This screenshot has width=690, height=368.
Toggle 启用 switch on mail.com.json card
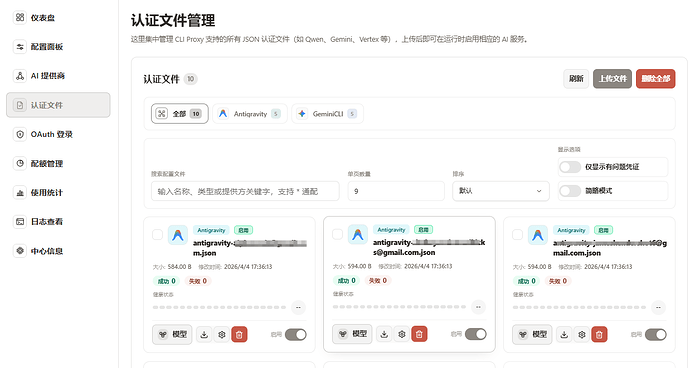click(655, 335)
